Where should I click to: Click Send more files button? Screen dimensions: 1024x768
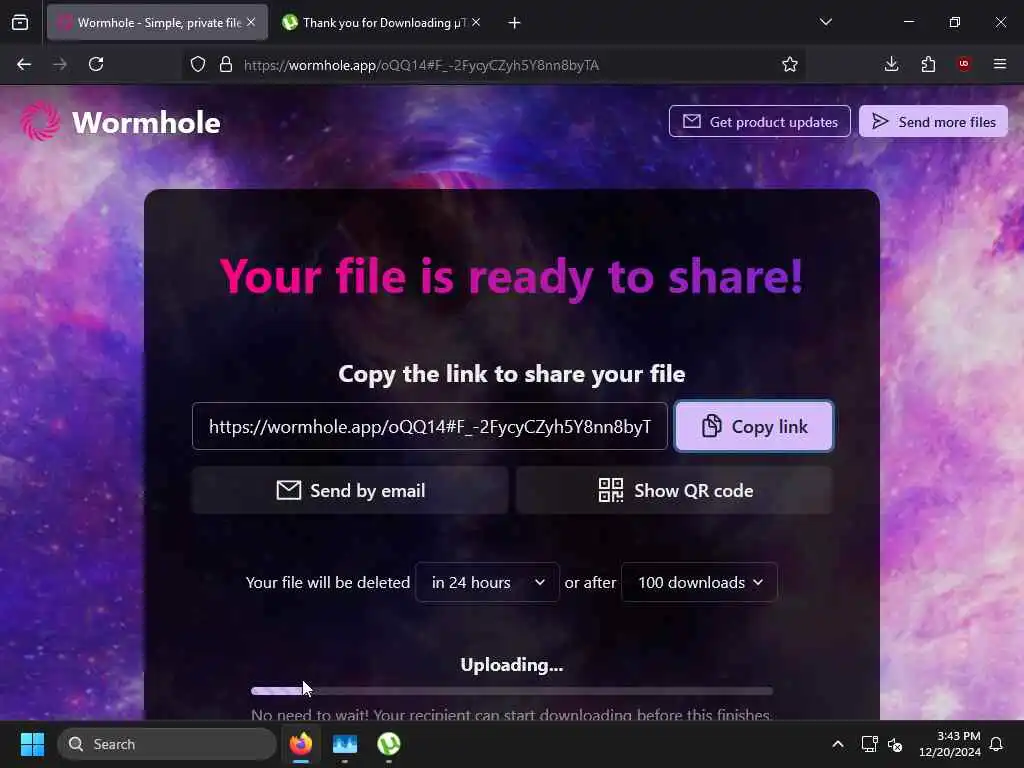coord(933,121)
